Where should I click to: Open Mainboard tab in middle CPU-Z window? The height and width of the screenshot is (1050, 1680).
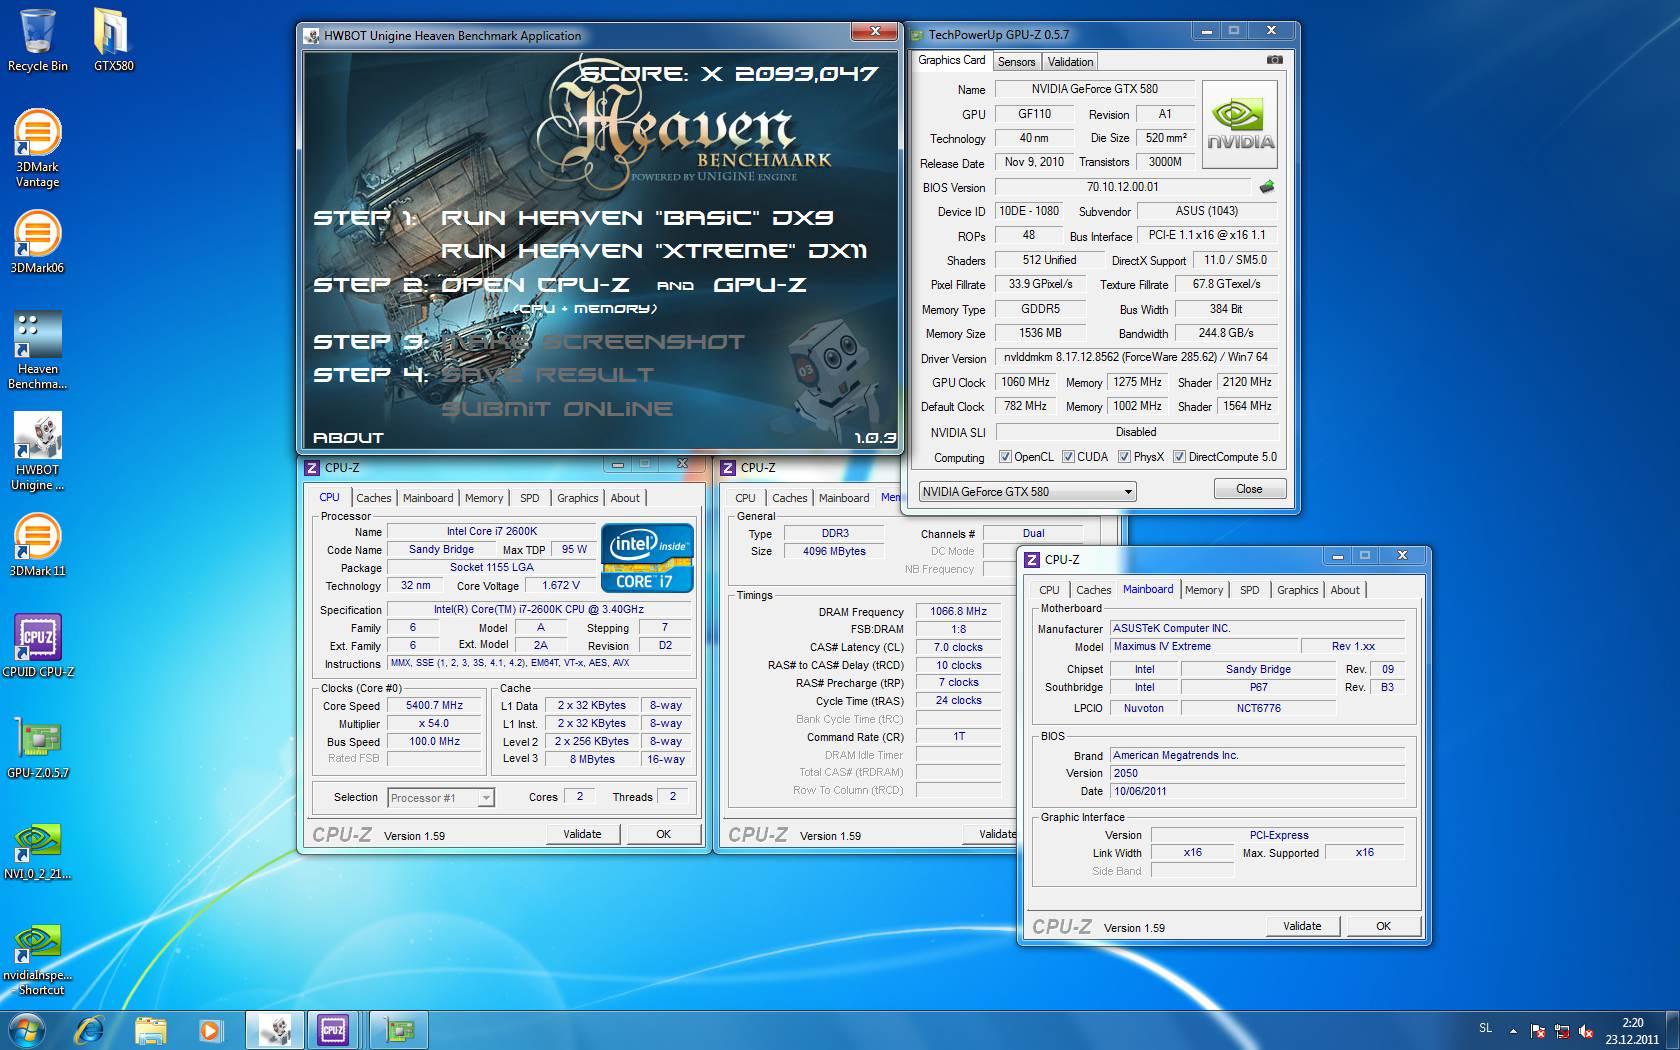click(x=844, y=498)
